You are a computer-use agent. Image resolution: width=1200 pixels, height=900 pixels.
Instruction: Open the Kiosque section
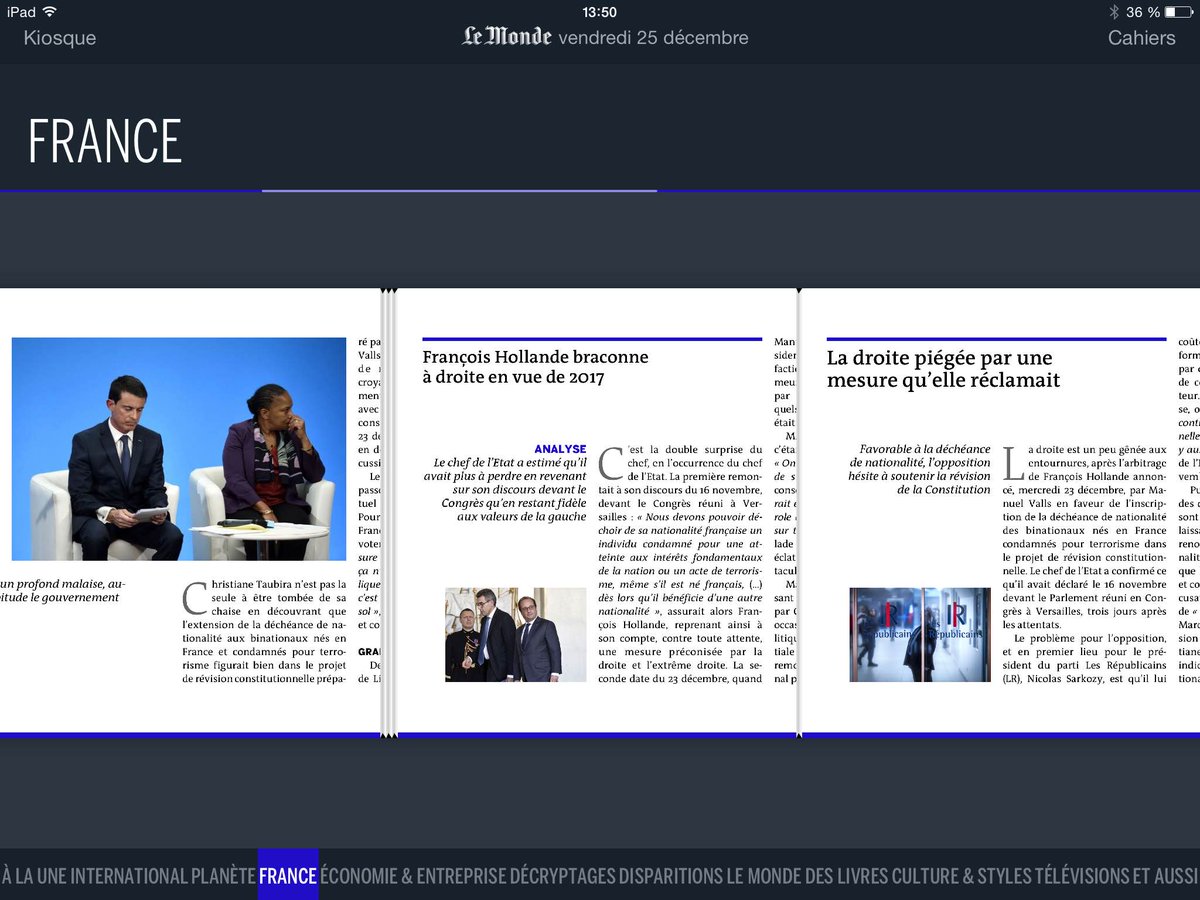click(x=58, y=38)
